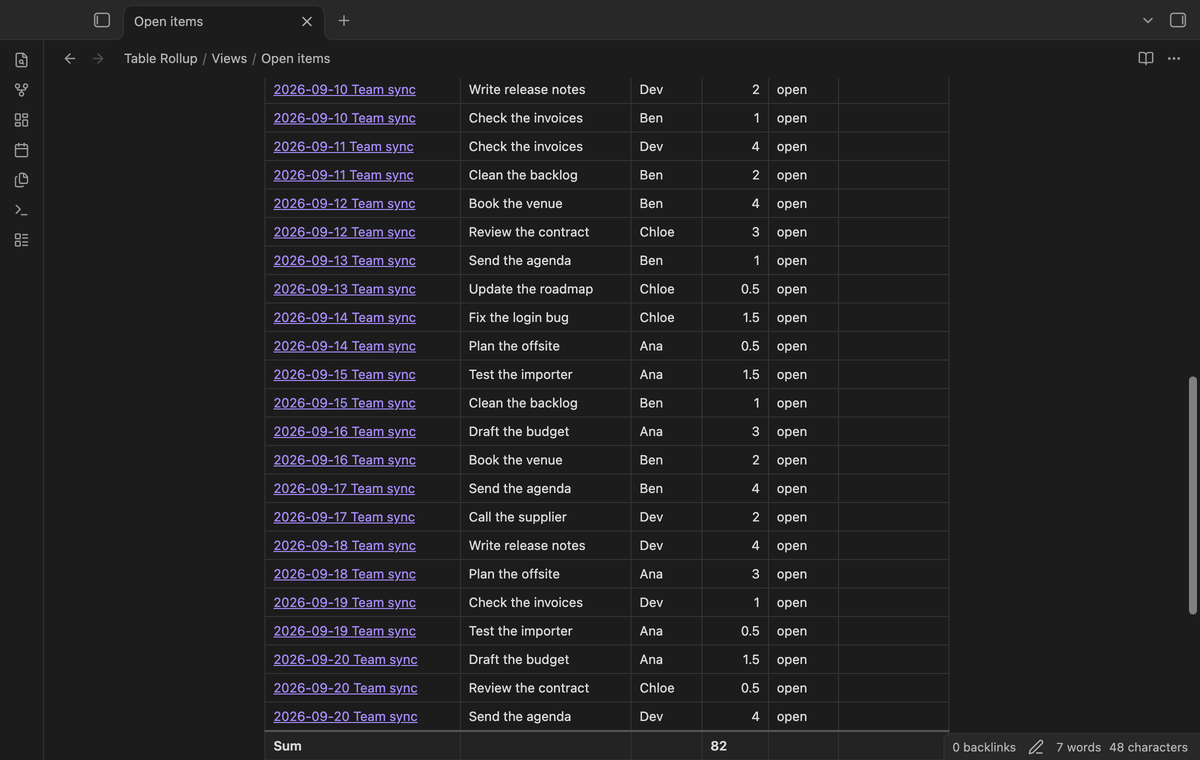The image size is (1200, 760).
Task: Open 2026-09-10 Team sync link, Write release notes row
Action: pos(345,89)
